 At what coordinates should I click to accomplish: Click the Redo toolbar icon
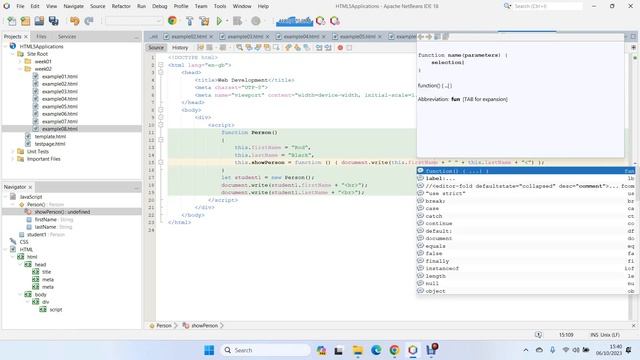click(x=89, y=21)
